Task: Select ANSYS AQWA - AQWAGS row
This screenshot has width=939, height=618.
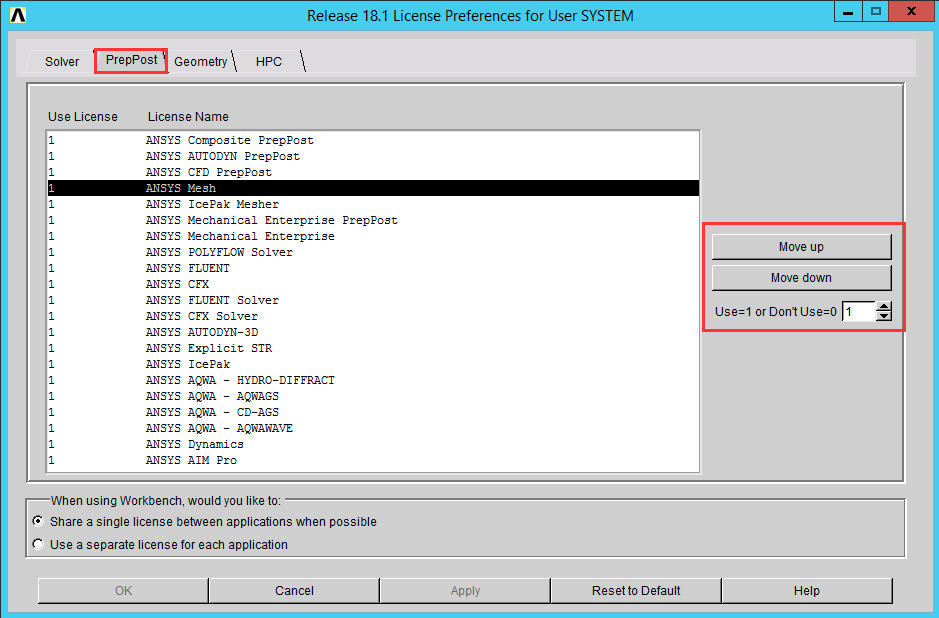Action: (x=373, y=396)
